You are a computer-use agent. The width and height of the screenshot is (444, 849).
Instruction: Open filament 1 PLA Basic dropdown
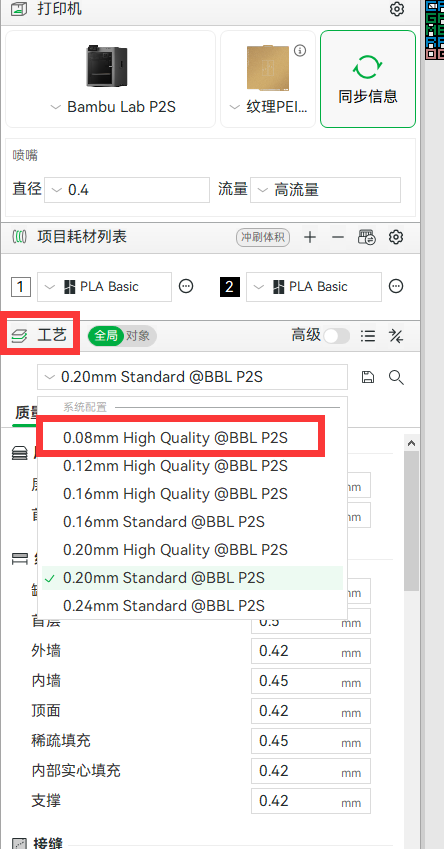pyautogui.click(x=105, y=286)
